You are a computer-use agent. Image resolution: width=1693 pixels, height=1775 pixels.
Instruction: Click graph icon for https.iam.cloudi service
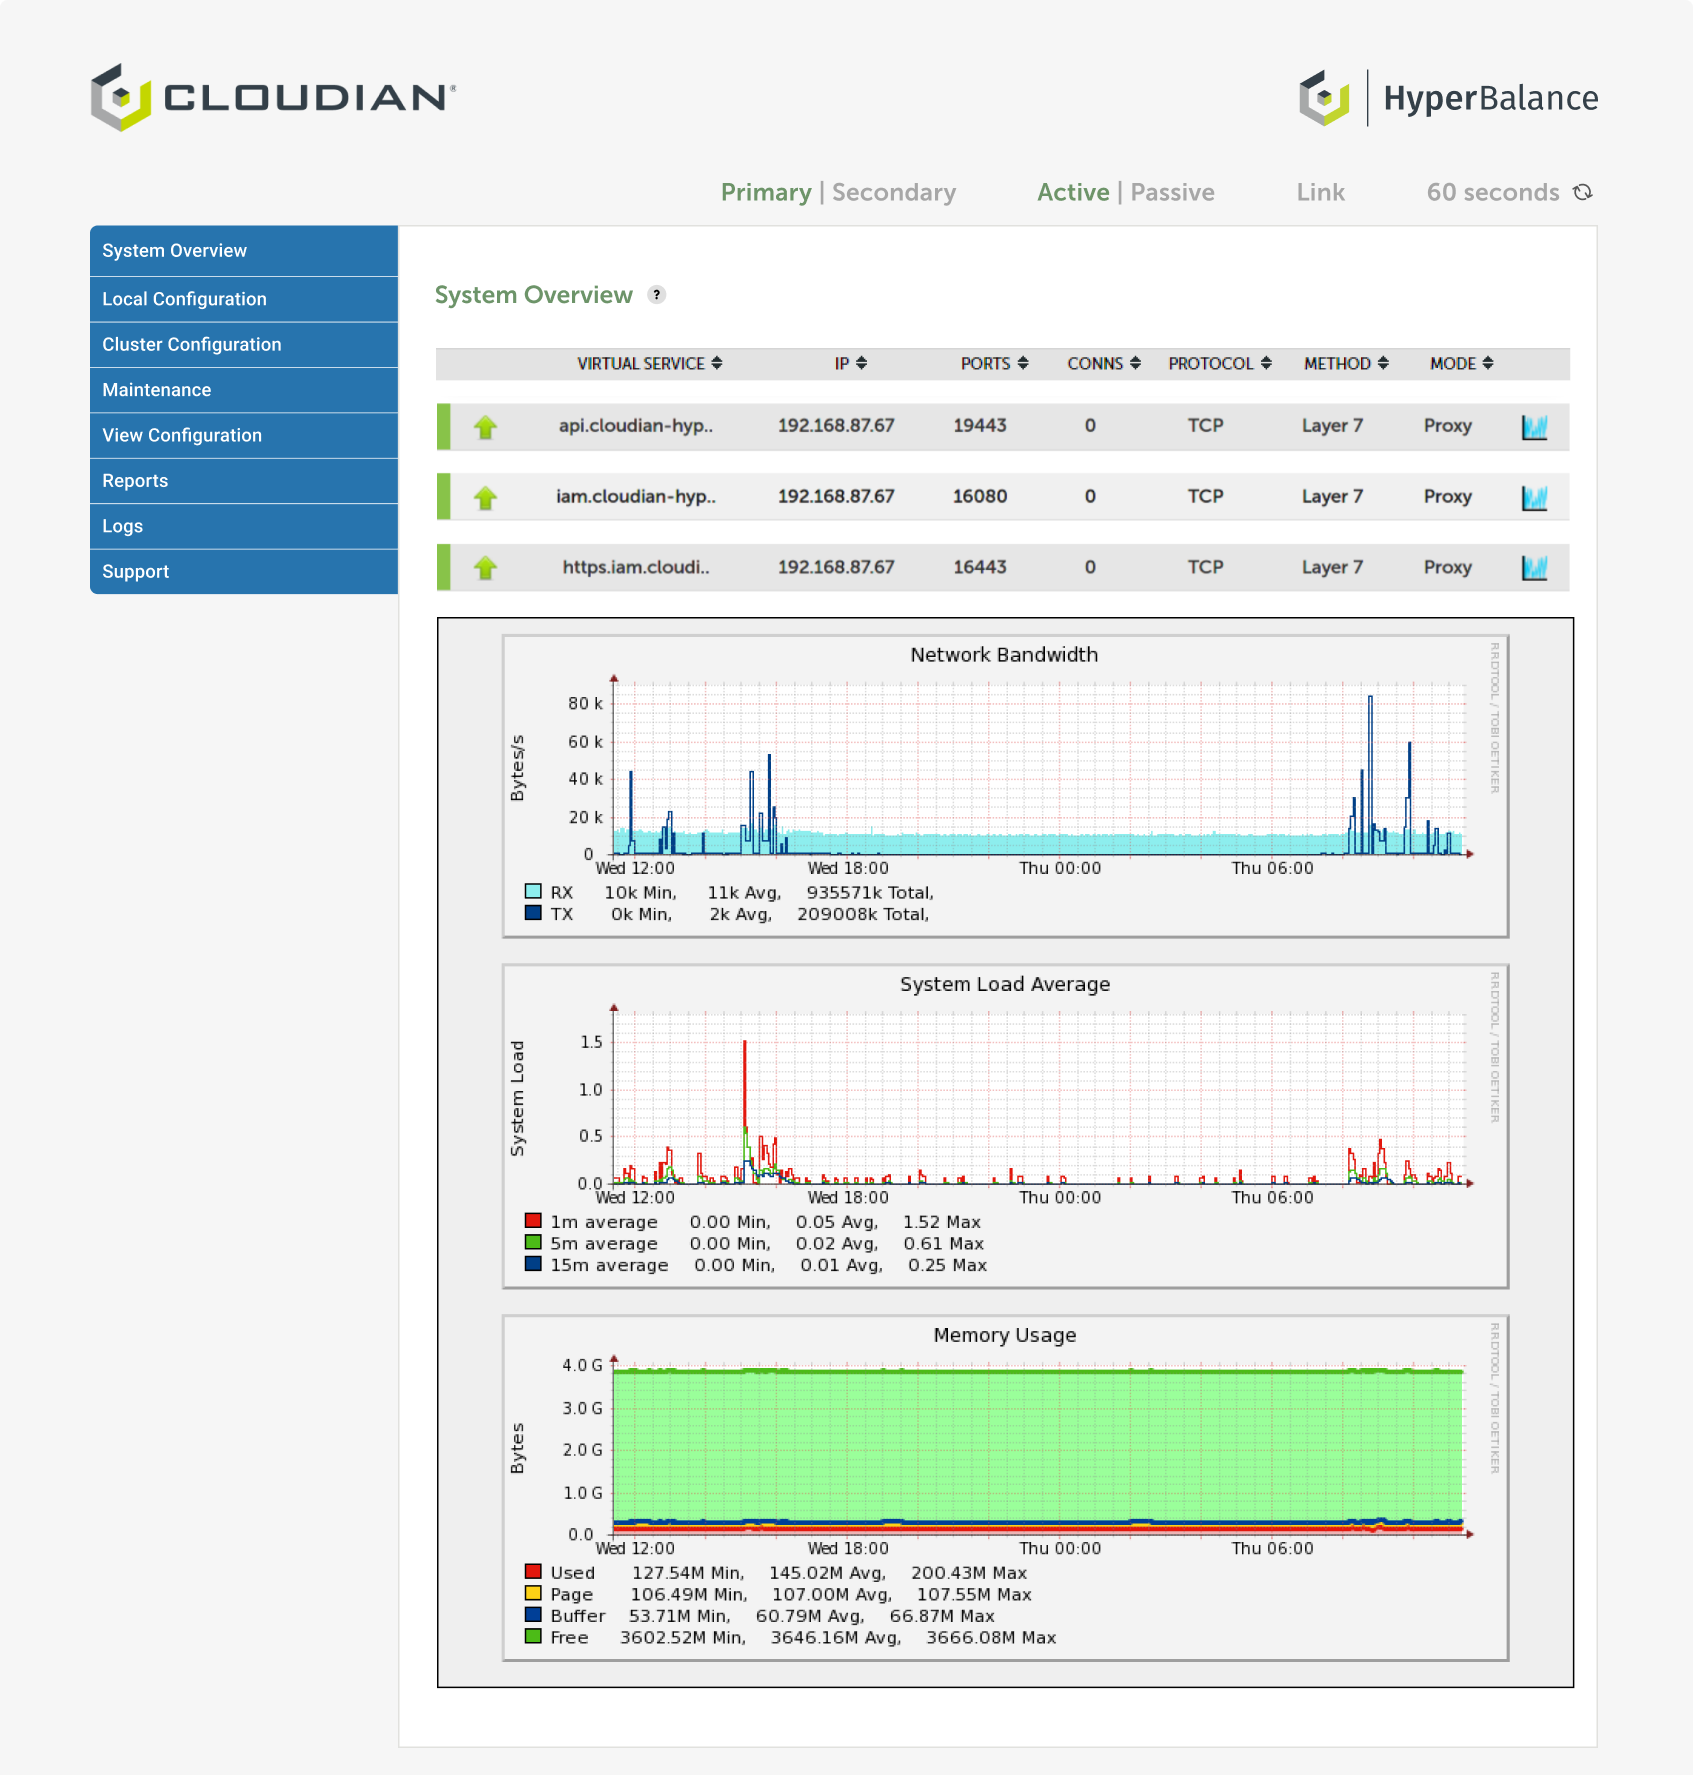[1534, 568]
